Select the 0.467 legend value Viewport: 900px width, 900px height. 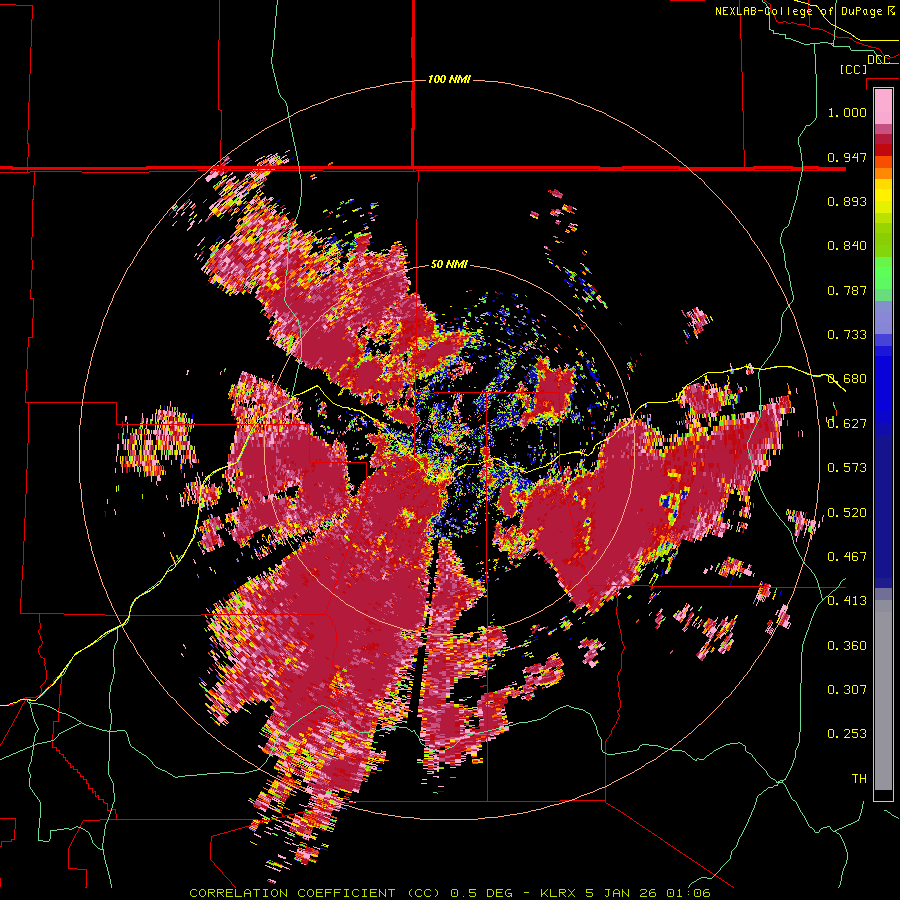coord(847,557)
